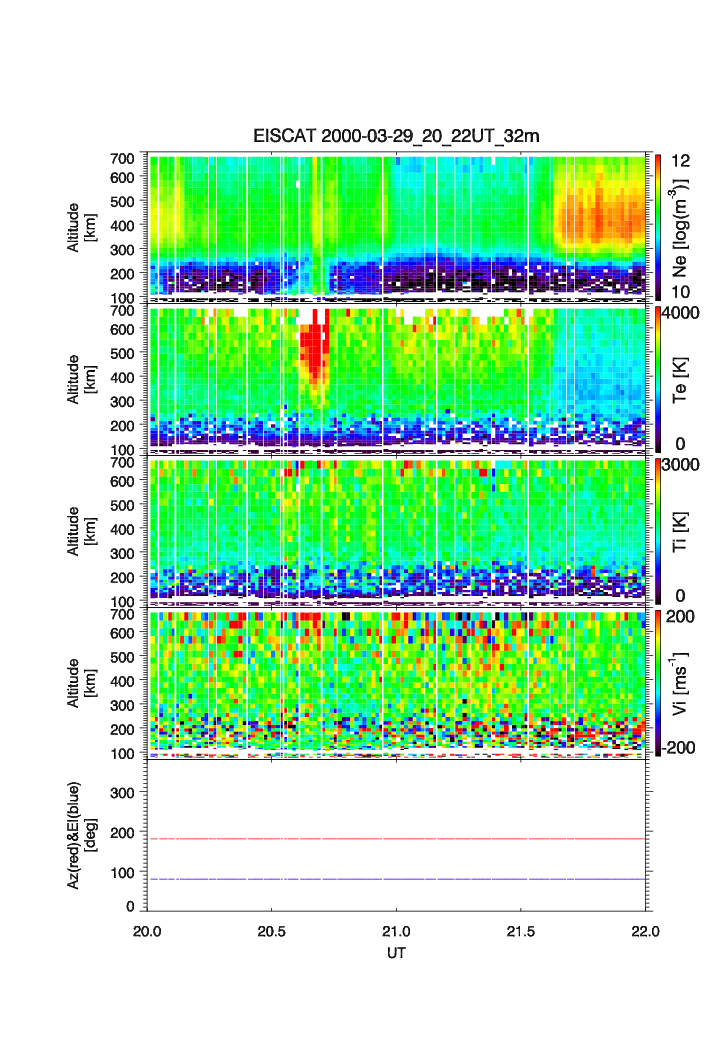
Task: Select the 'Vi [ms⁻¹]' colorbar label
Action: pos(684,682)
